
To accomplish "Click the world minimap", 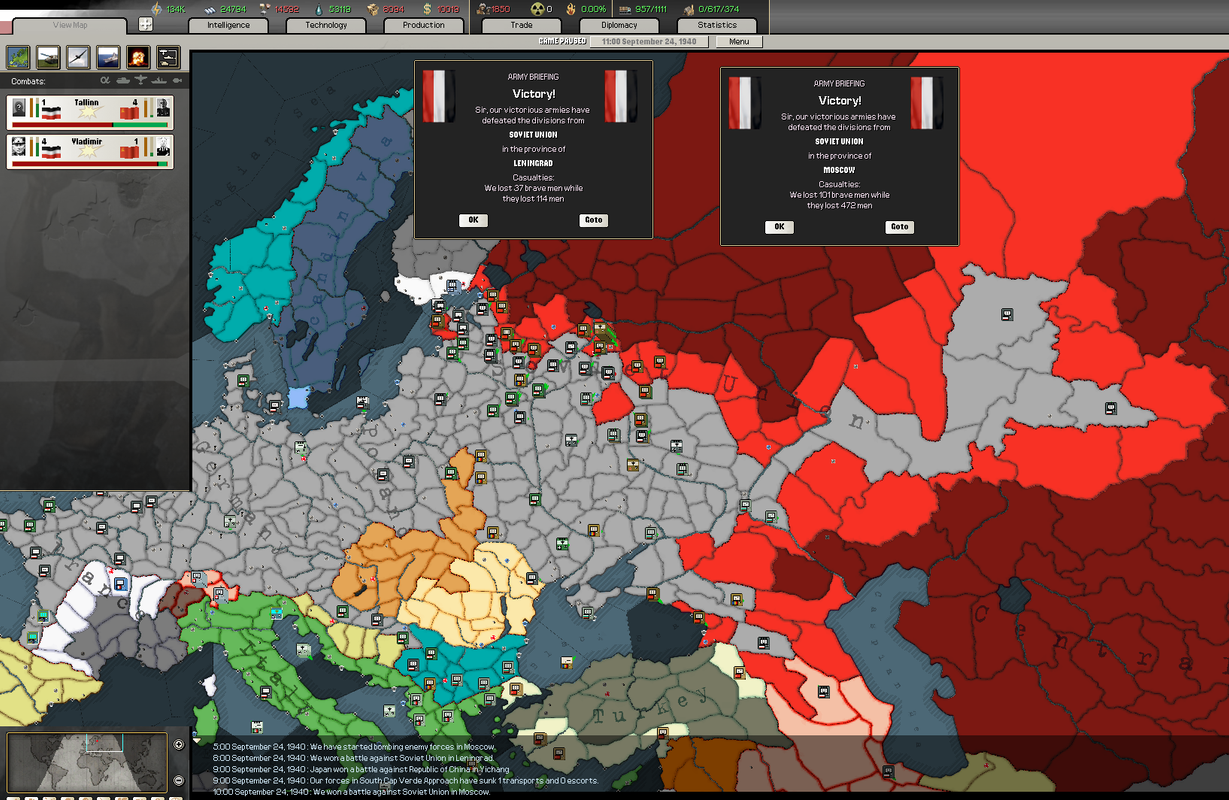I will point(87,763).
